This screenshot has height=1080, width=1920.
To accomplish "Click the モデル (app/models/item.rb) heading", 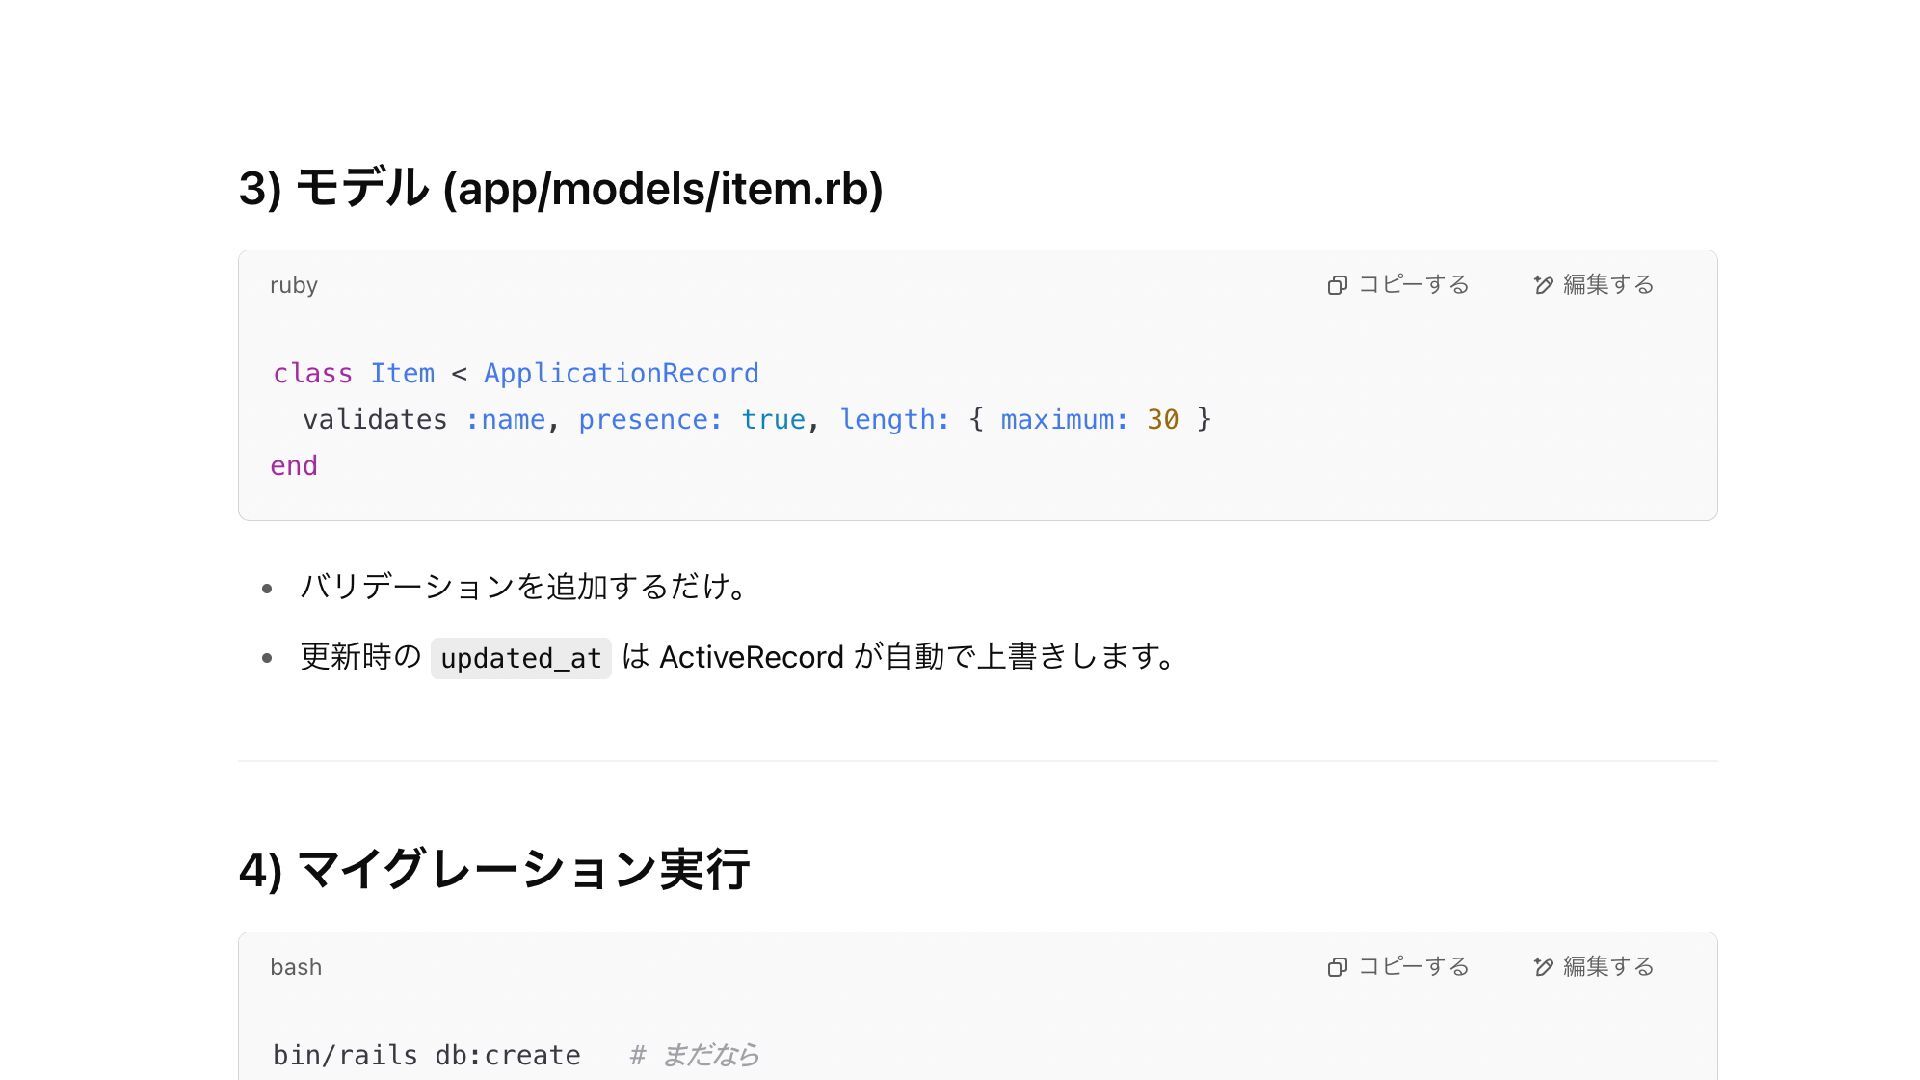I will [x=560, y=188].
